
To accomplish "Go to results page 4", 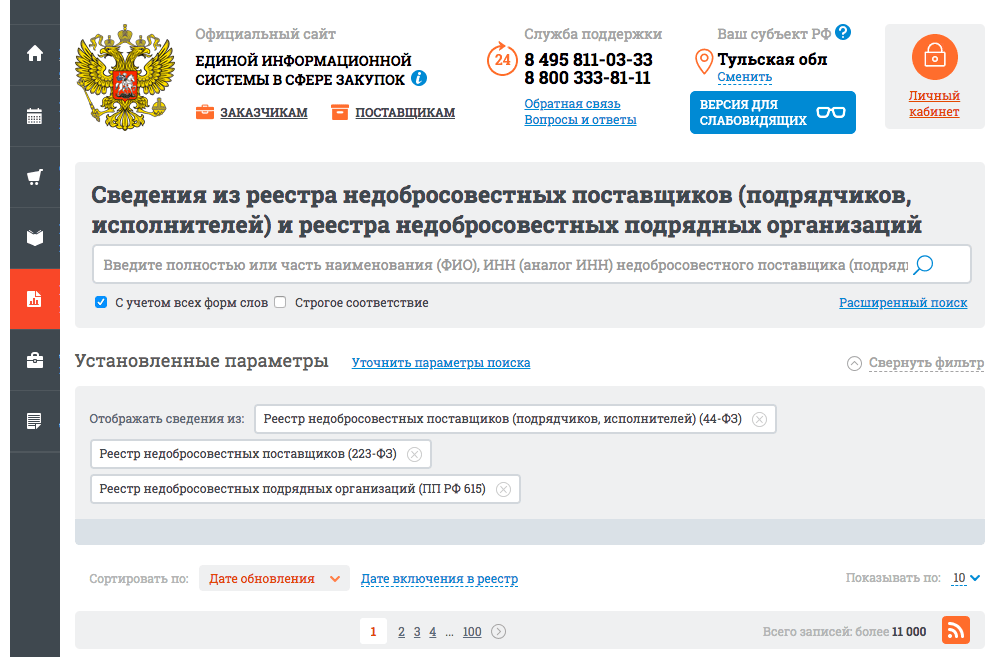I will click(x=433, y=632).
